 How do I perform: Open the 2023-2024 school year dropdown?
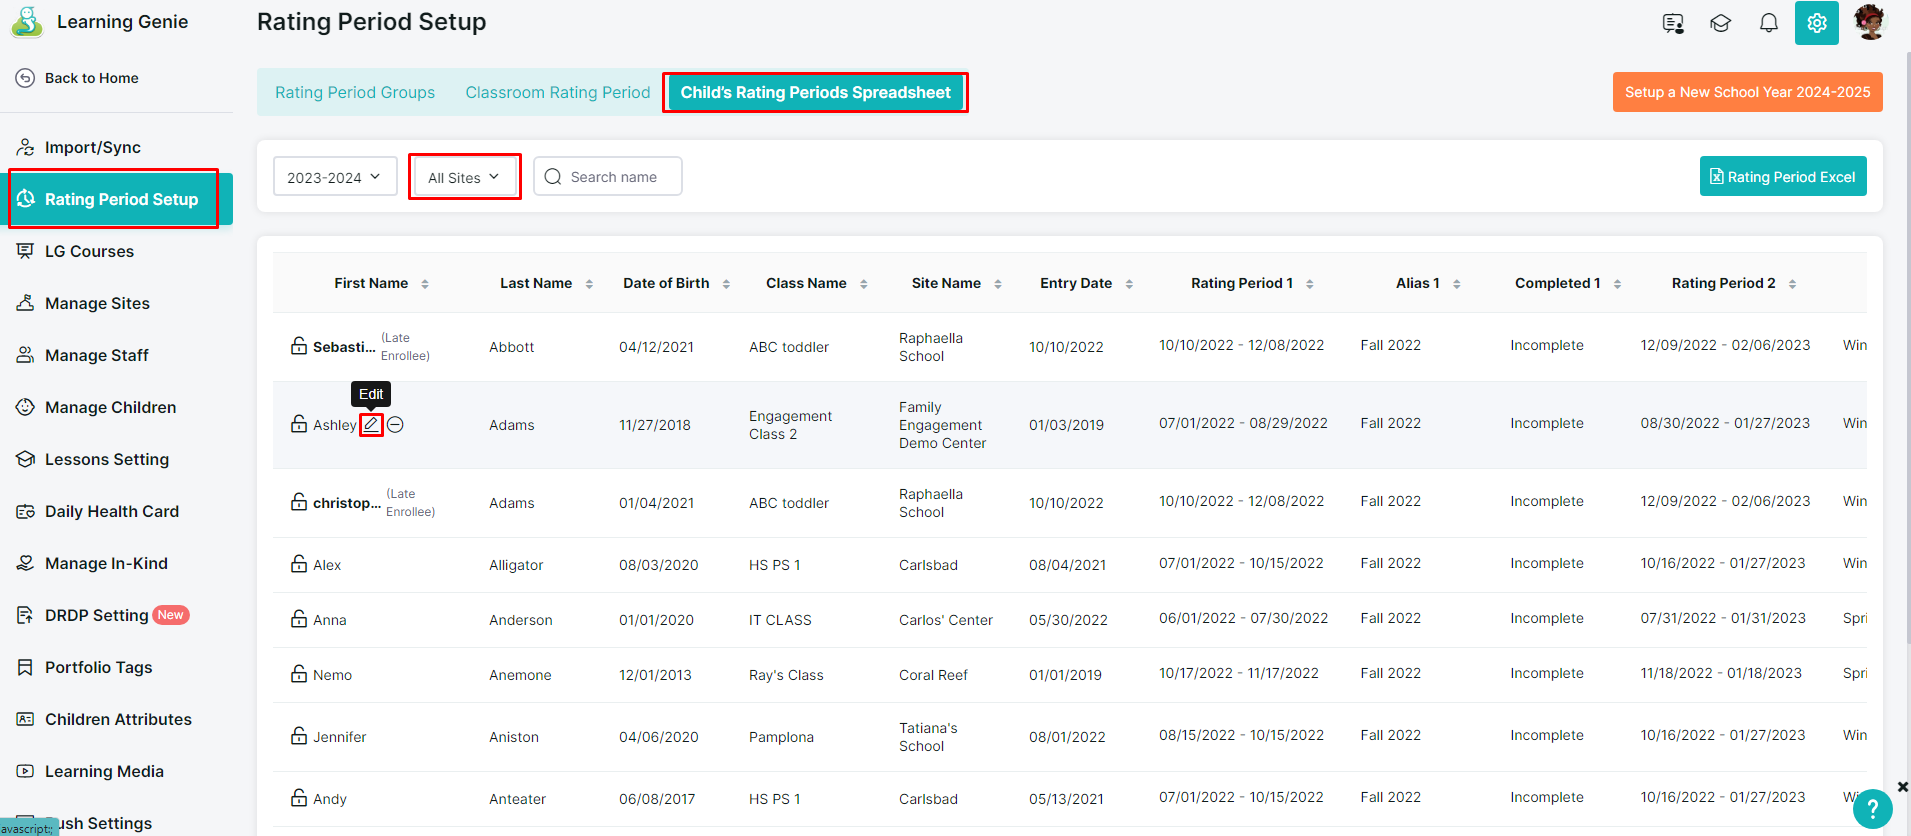[335, 177]
